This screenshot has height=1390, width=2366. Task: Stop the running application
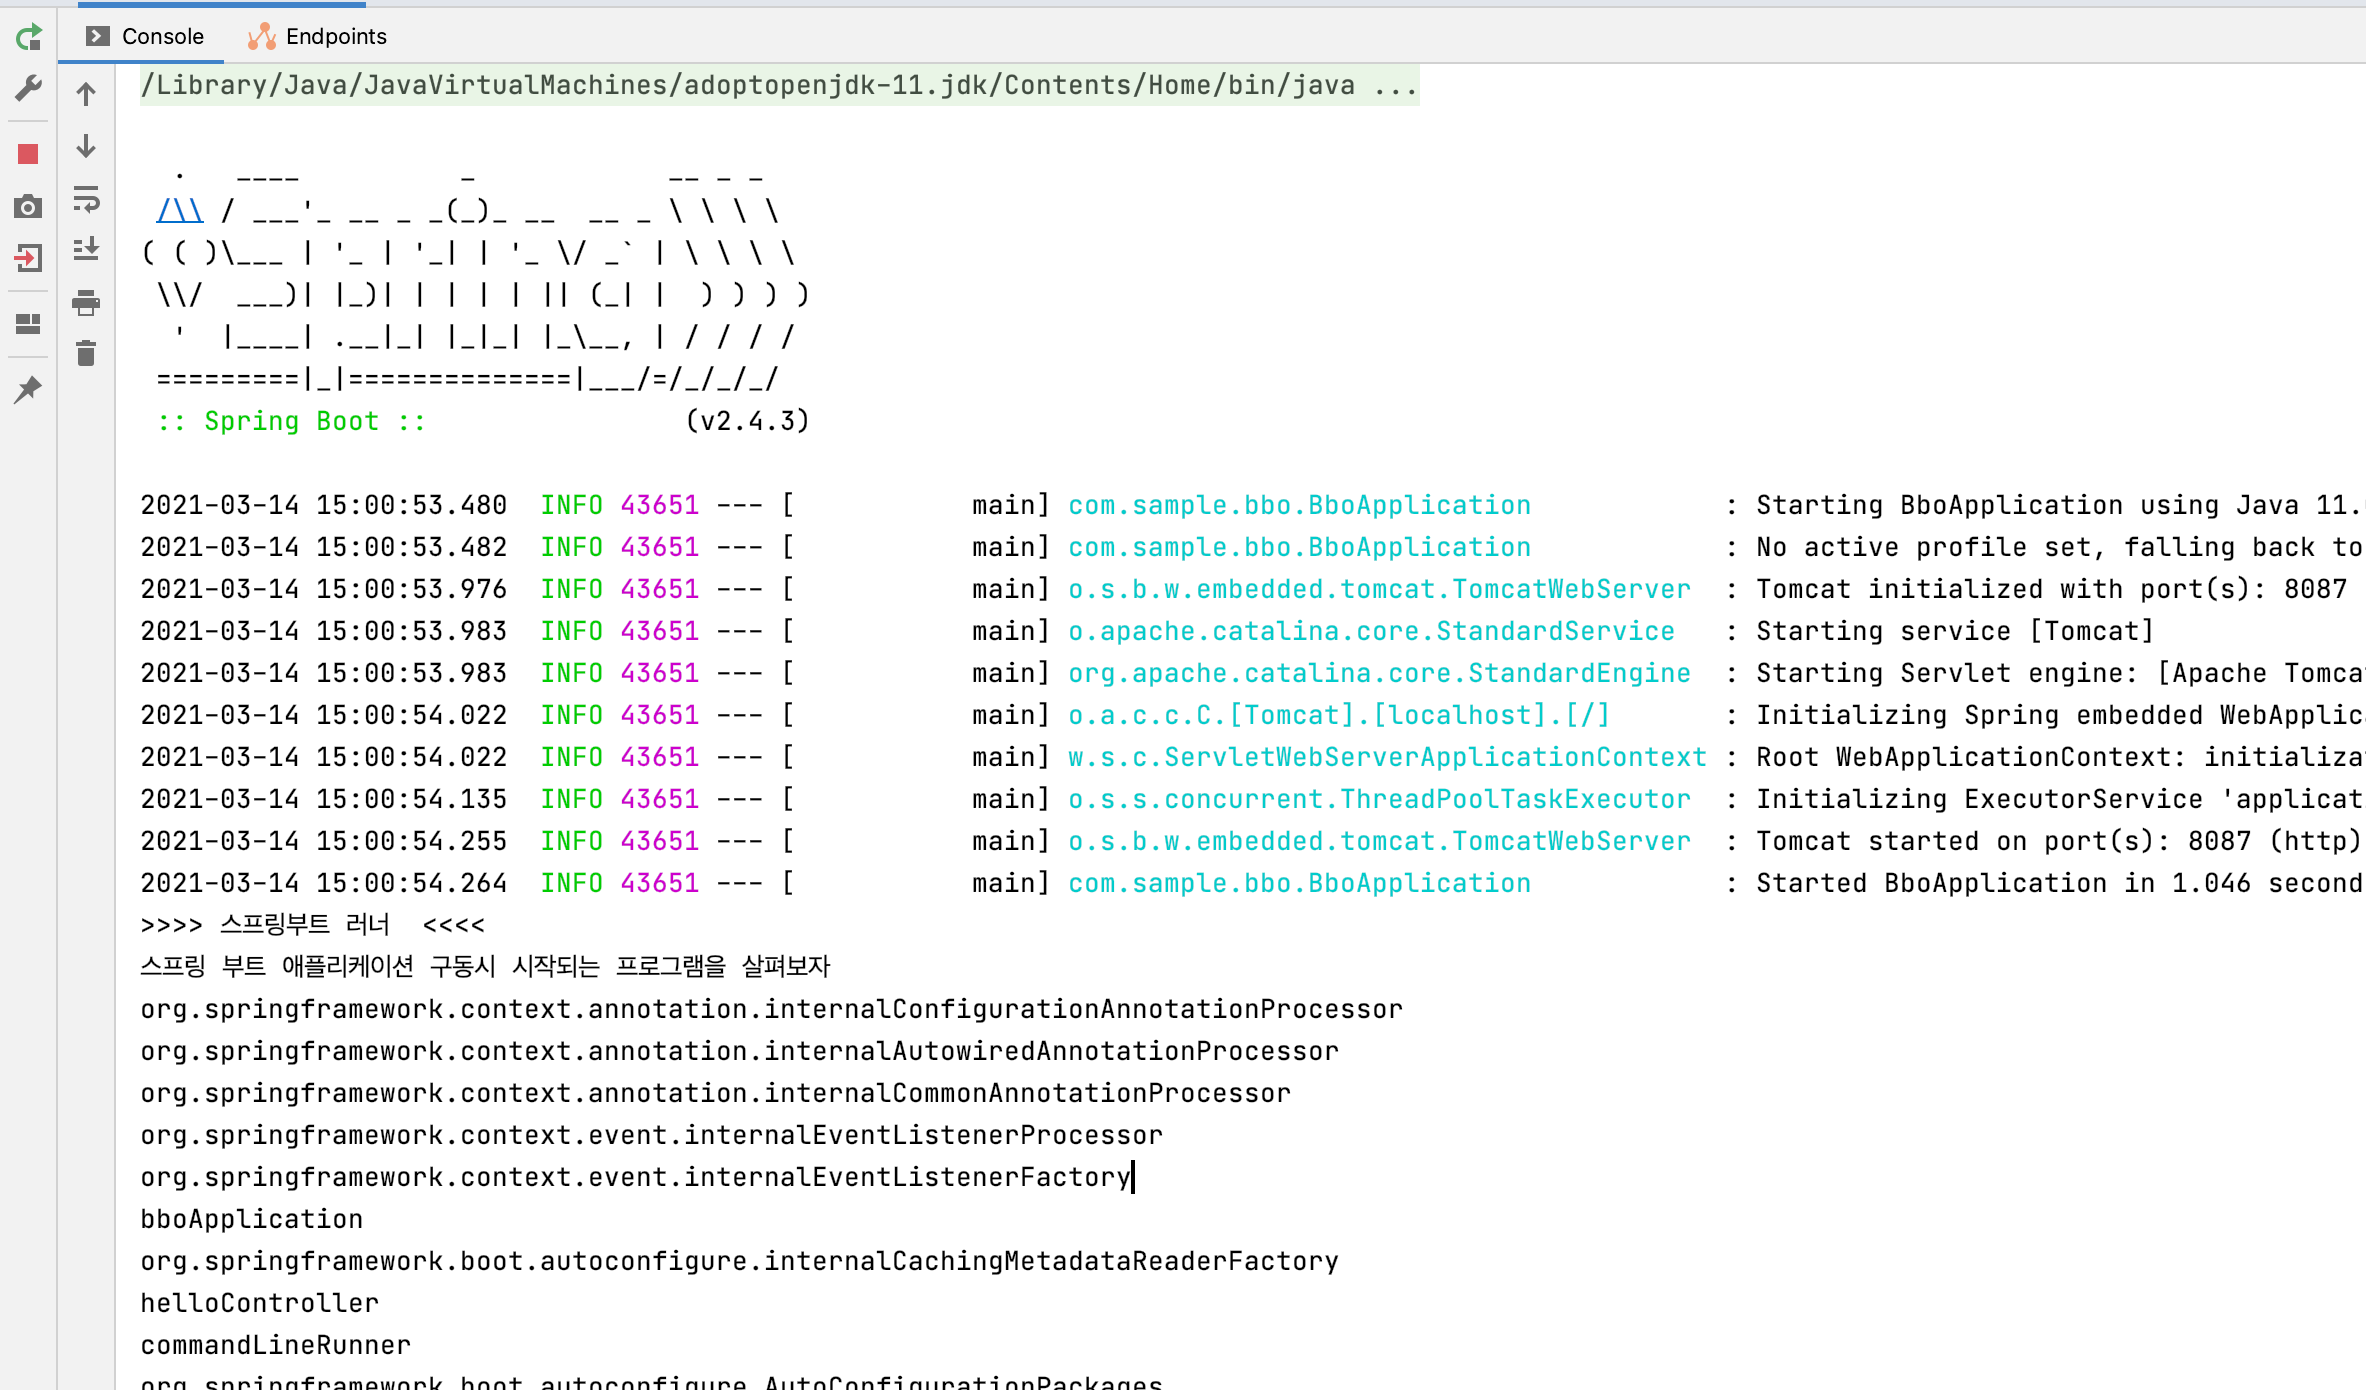coord(28,154)
